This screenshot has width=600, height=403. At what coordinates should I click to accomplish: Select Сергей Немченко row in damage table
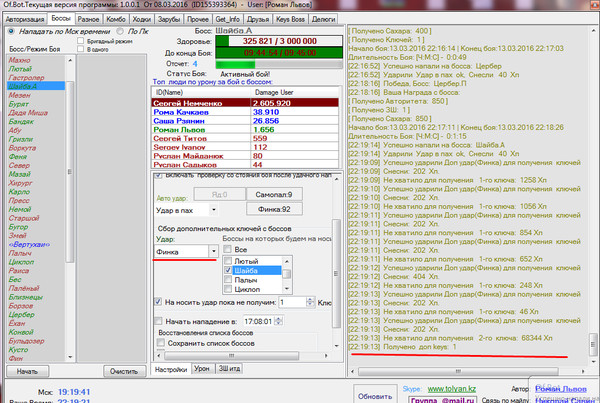[x=245, y=103]
